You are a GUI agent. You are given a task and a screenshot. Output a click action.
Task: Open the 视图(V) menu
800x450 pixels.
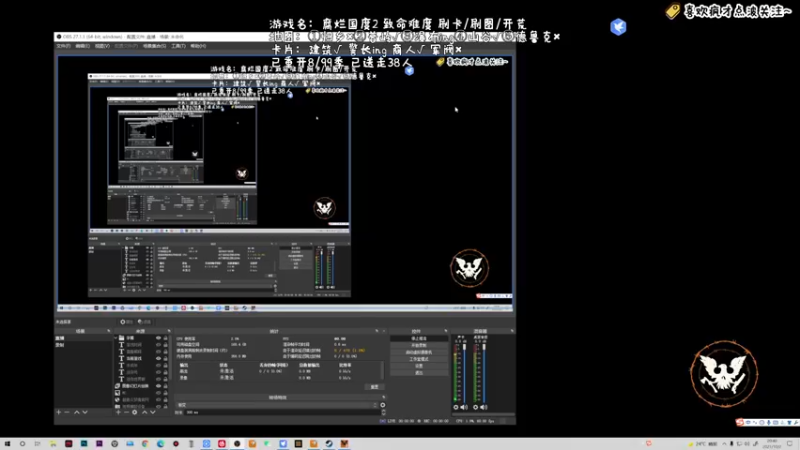click(102, 46)
